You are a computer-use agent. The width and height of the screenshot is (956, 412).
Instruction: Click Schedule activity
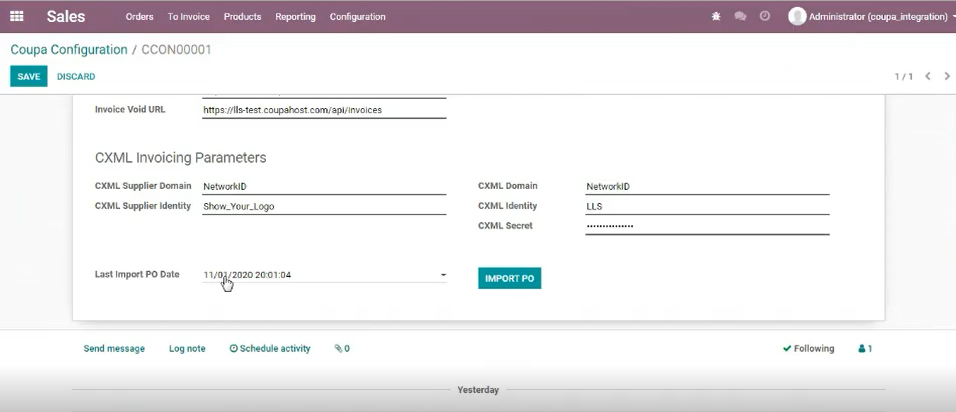coord(270,349)
